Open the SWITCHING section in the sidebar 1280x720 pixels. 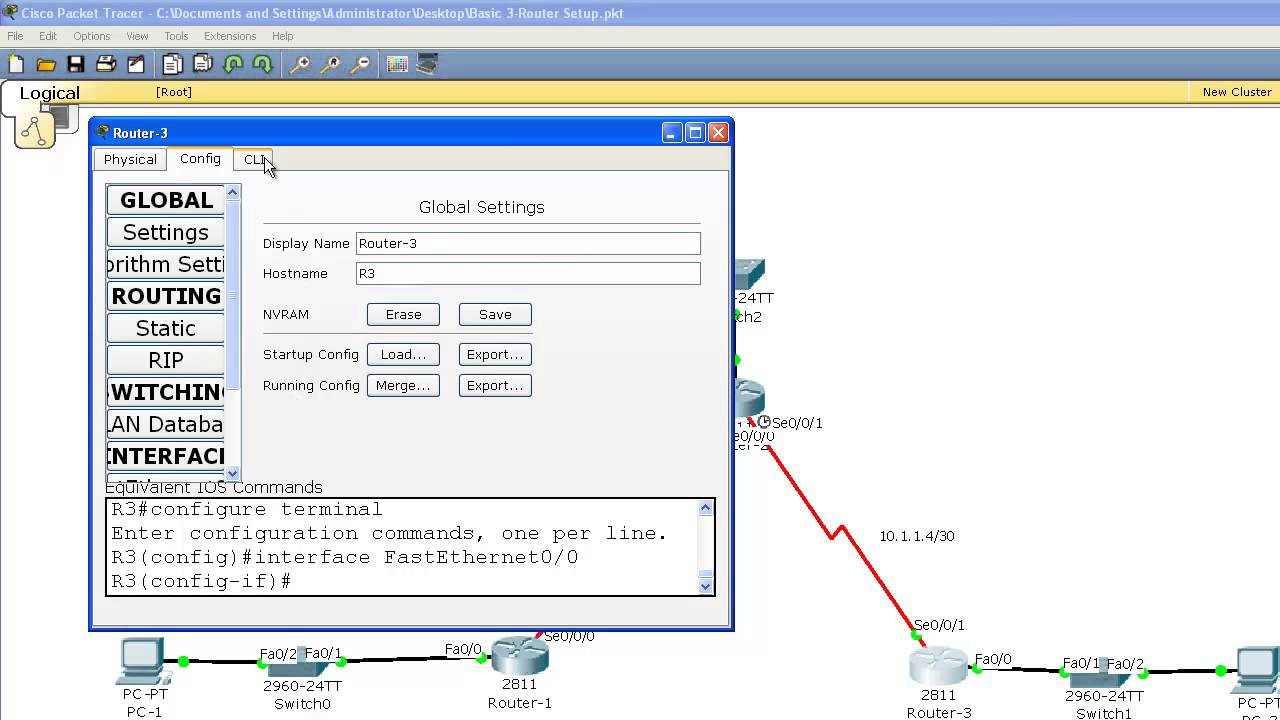click(x=166, y=392)
